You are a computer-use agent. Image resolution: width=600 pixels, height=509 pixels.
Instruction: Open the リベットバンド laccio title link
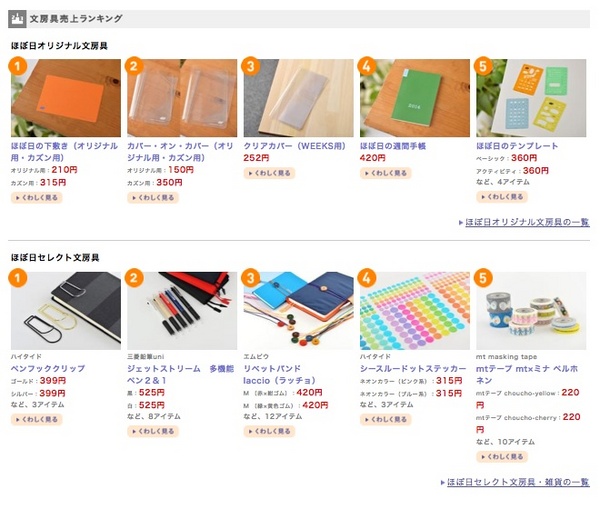click(x=279, y=374)
